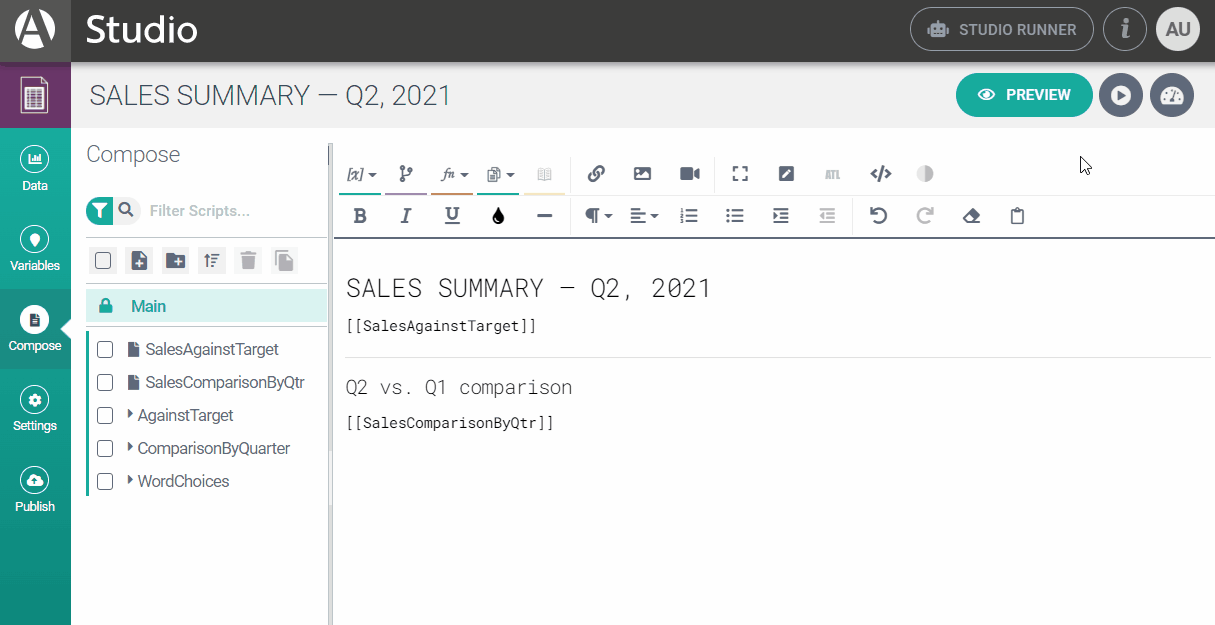Image resolution: width=1215 pixels, height=625 pixels.
Task: Expand the AgainstTarget folder
Action: (130, 415)
